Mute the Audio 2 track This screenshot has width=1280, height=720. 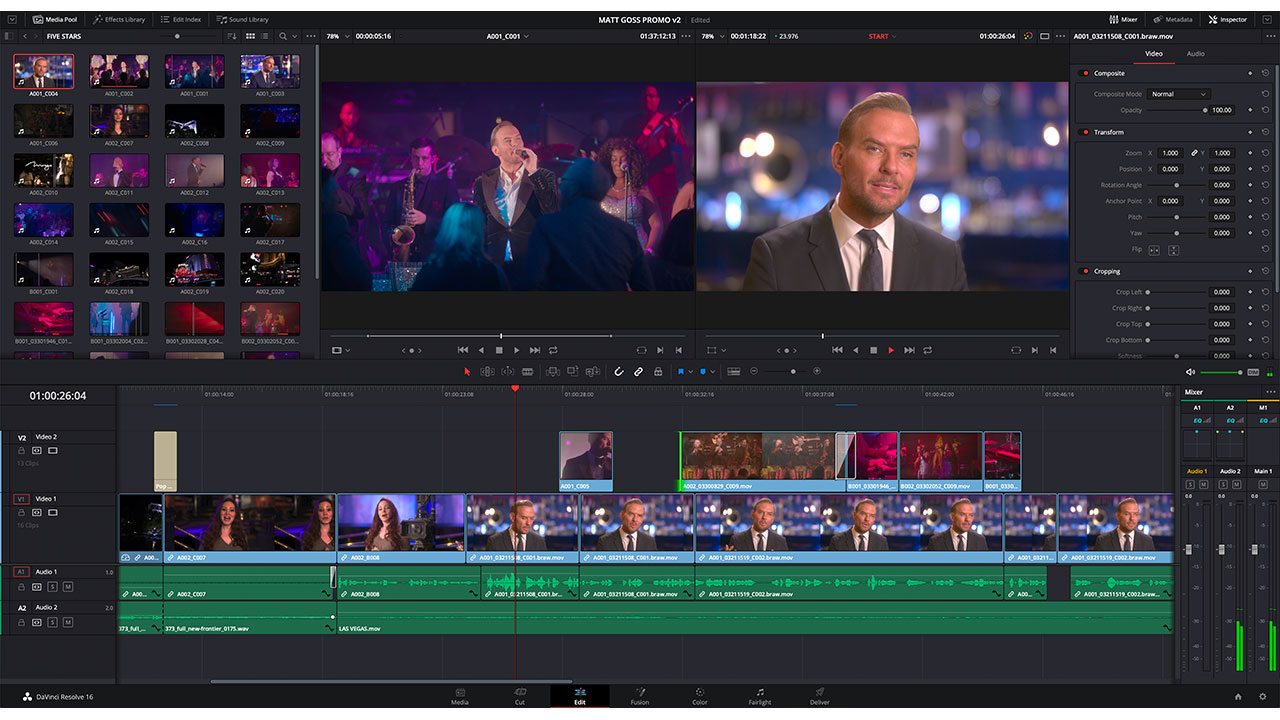point(68,622)
